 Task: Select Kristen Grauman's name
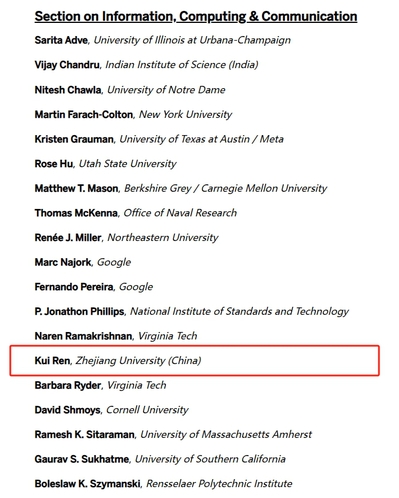[x=74, y=139]
